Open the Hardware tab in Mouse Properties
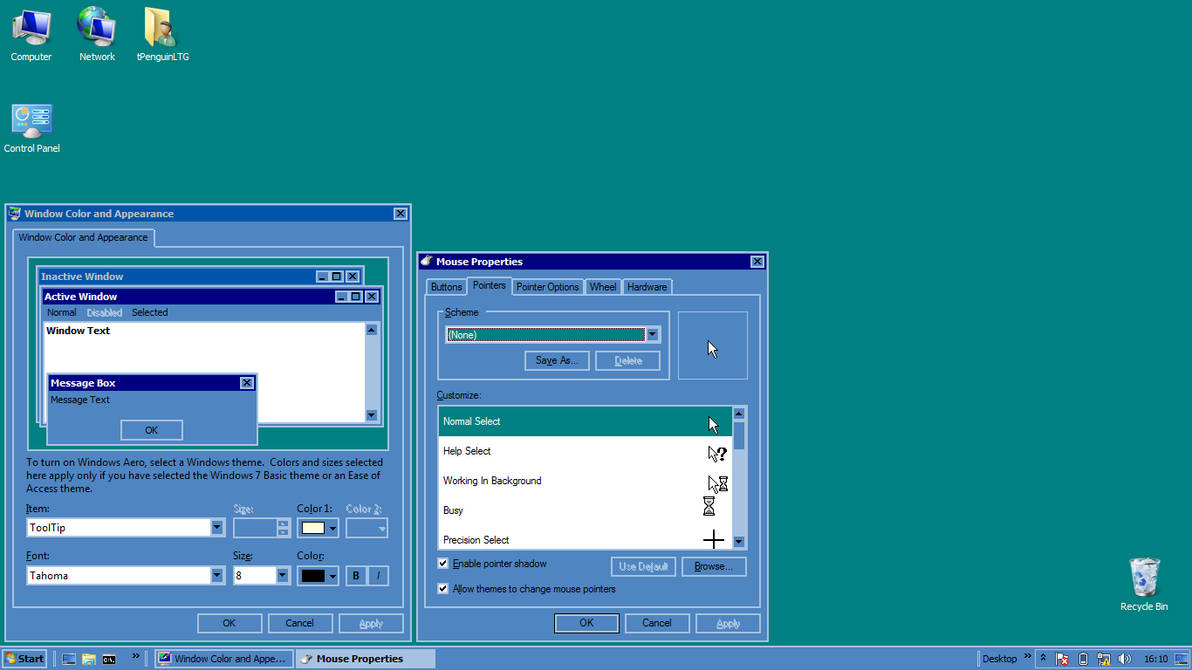This screenshot has width=1192, height=670. (646, 286)
